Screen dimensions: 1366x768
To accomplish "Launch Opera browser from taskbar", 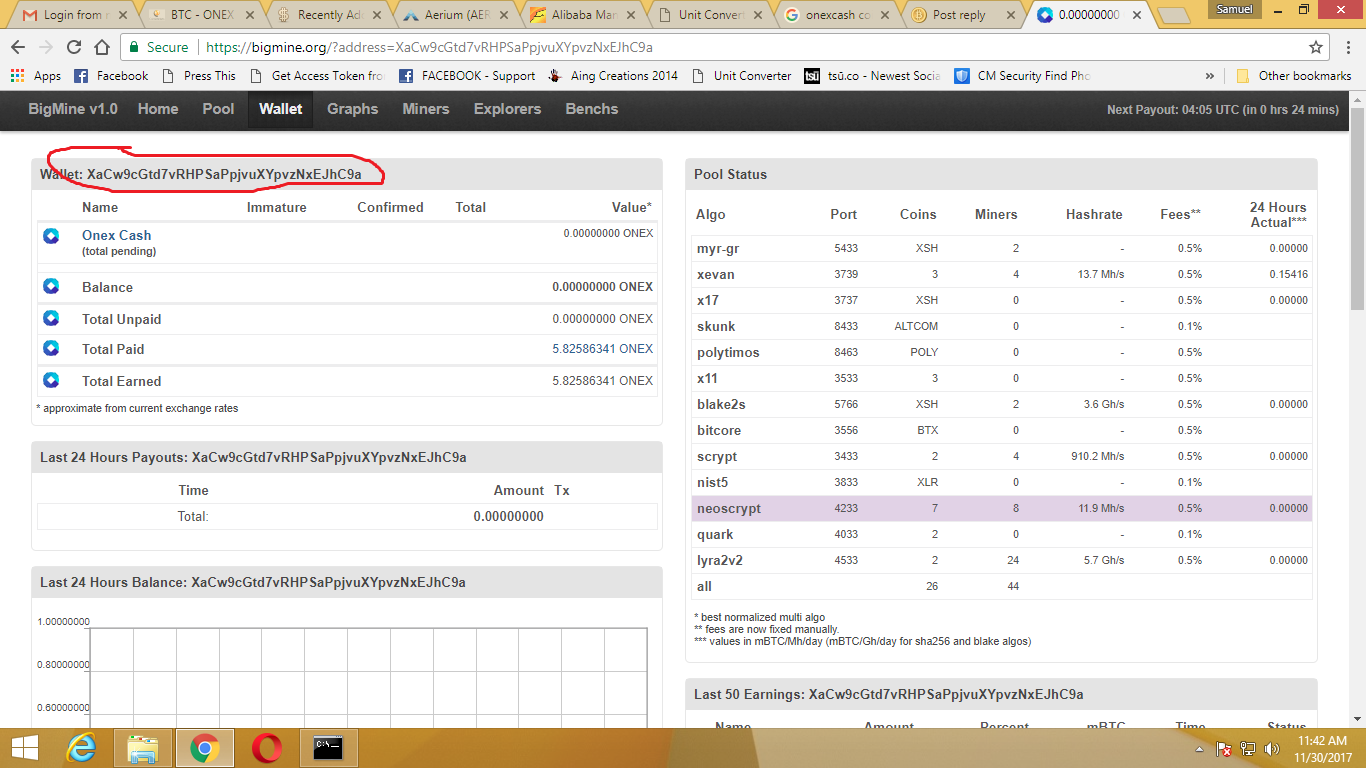I will tap(266, 748).
